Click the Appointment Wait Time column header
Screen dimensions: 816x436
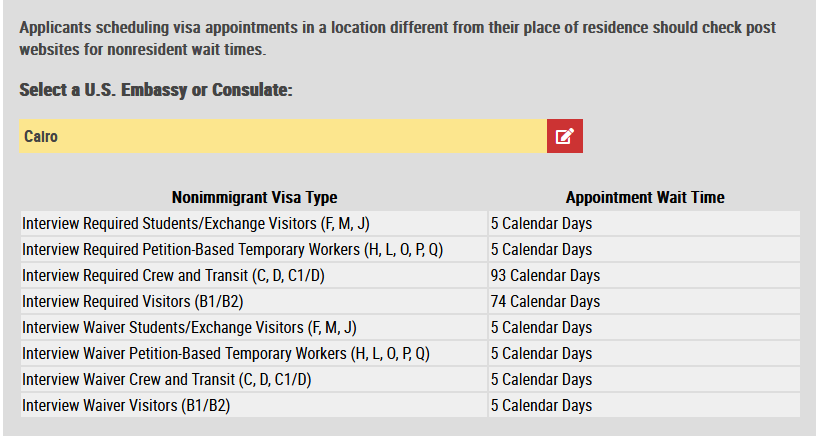(645, 198)
